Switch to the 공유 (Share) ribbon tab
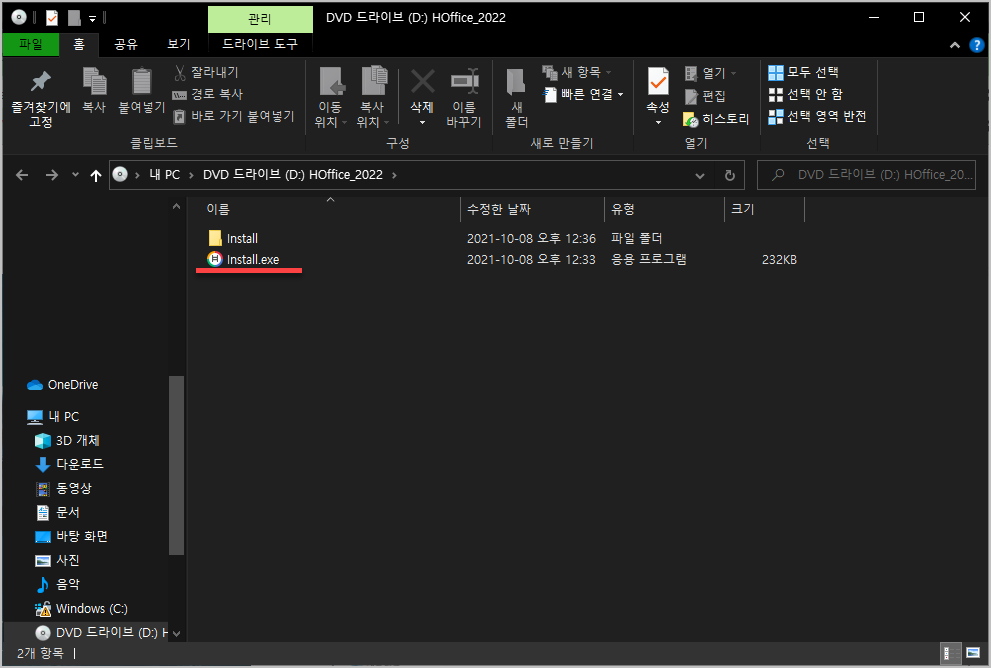 pos(125,44)
